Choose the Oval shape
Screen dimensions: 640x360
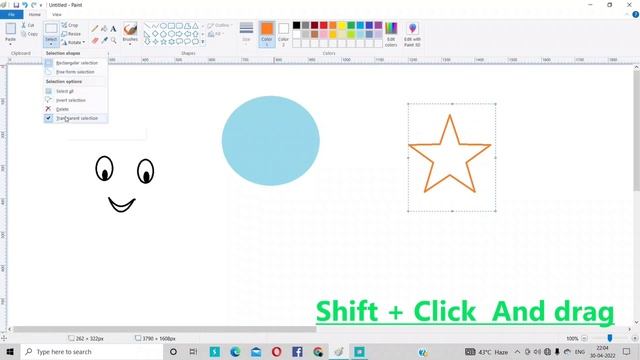163,26
